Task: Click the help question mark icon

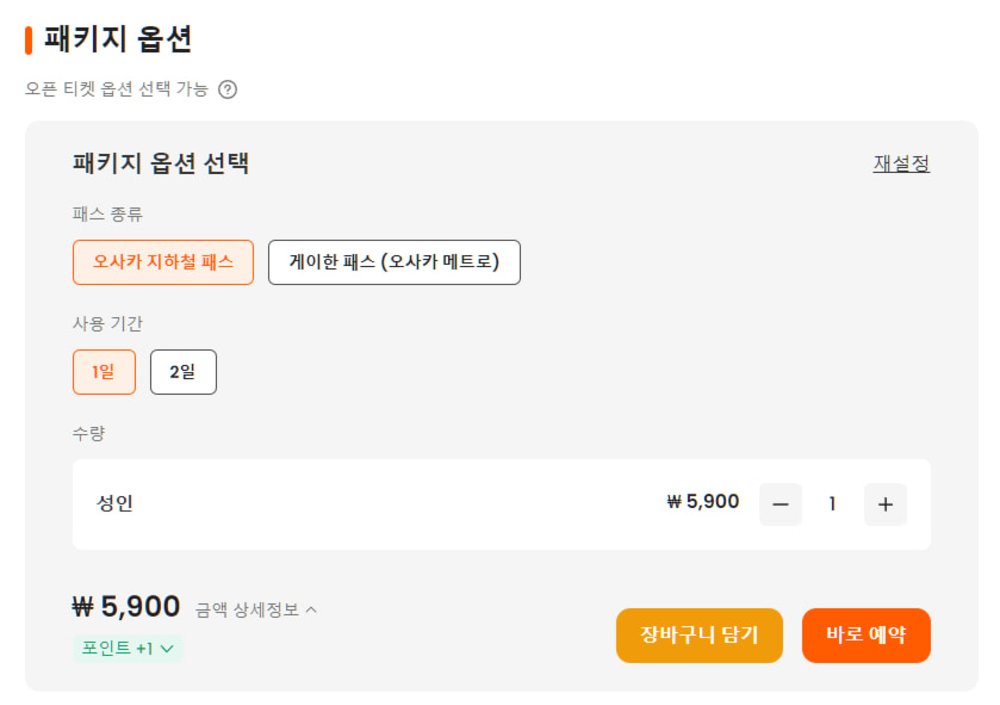Action: (228, 90)
